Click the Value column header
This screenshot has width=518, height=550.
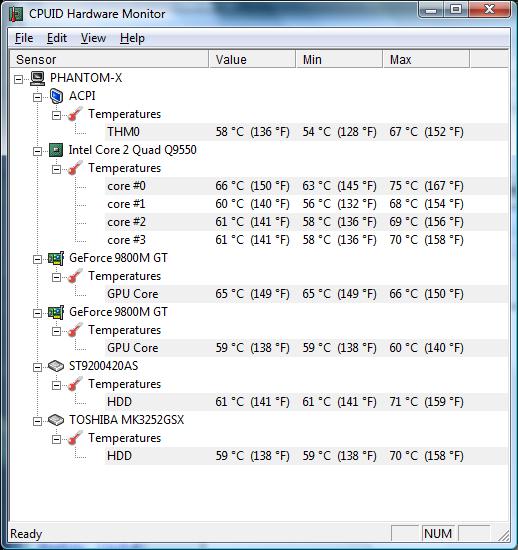pos(252,59)
